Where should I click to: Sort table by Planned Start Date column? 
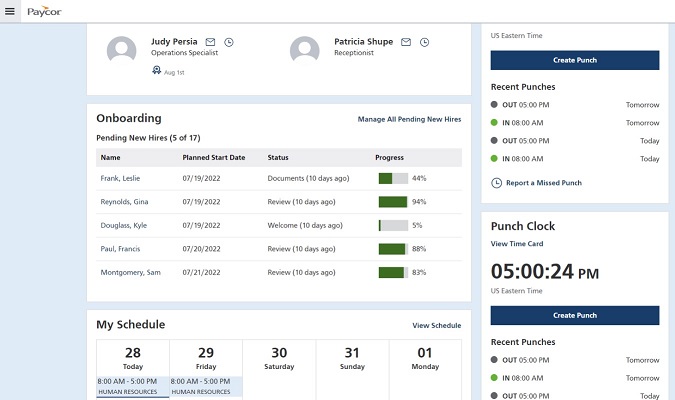click(x=213, y=158)
